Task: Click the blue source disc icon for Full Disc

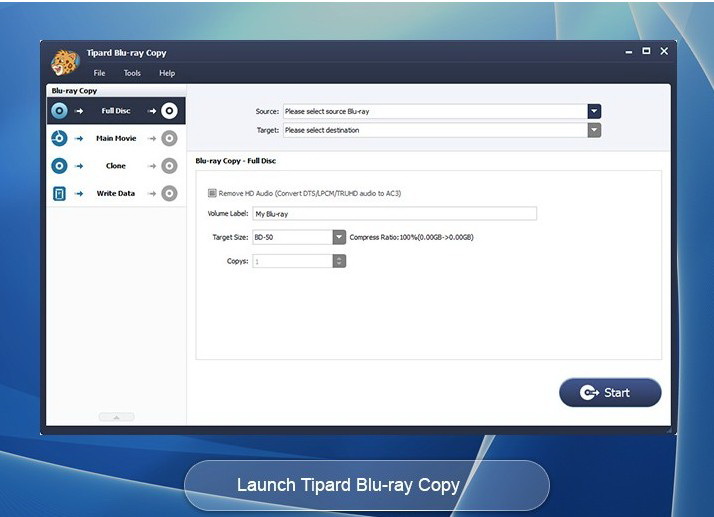Action: pos(59,111)
